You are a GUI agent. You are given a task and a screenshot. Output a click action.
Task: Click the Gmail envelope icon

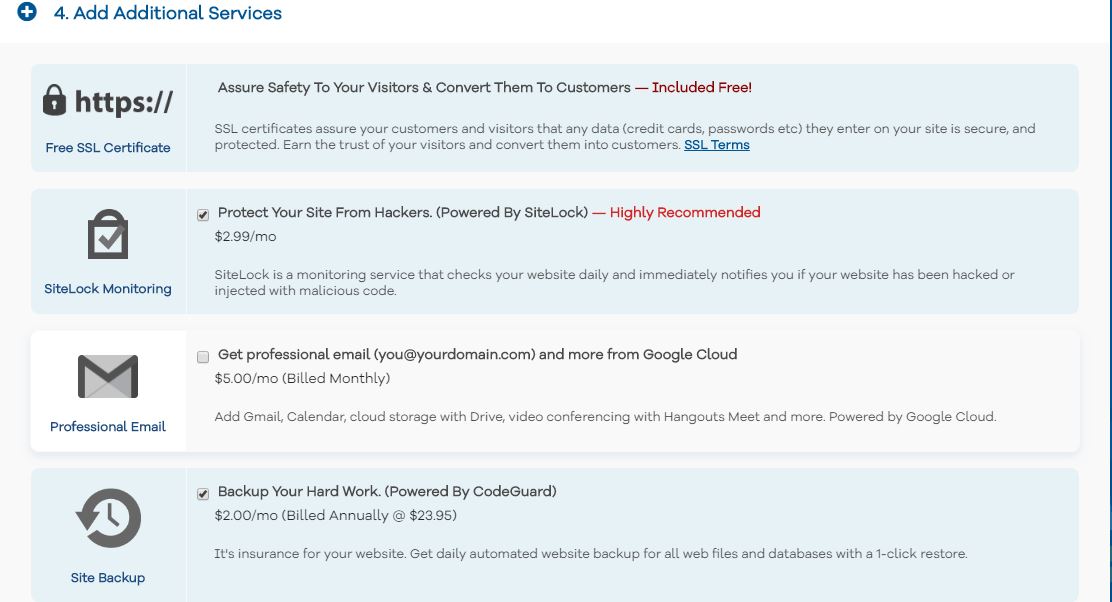tap(108, 377)
